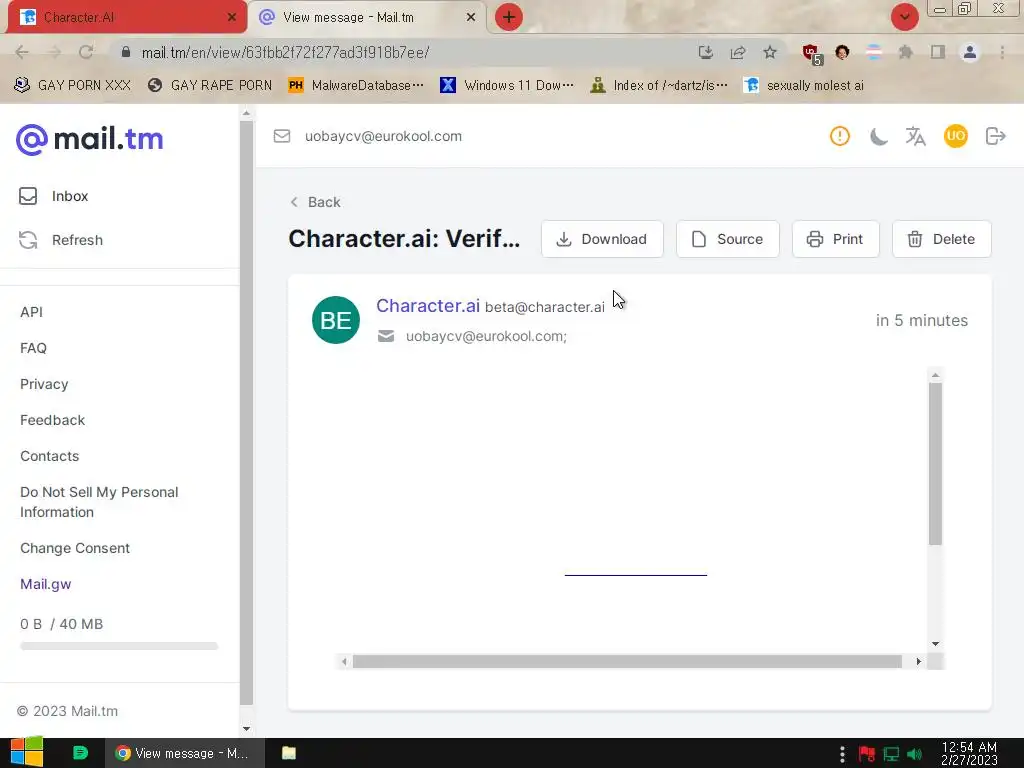Click the message body scroll down arrow

pos(935,644)
